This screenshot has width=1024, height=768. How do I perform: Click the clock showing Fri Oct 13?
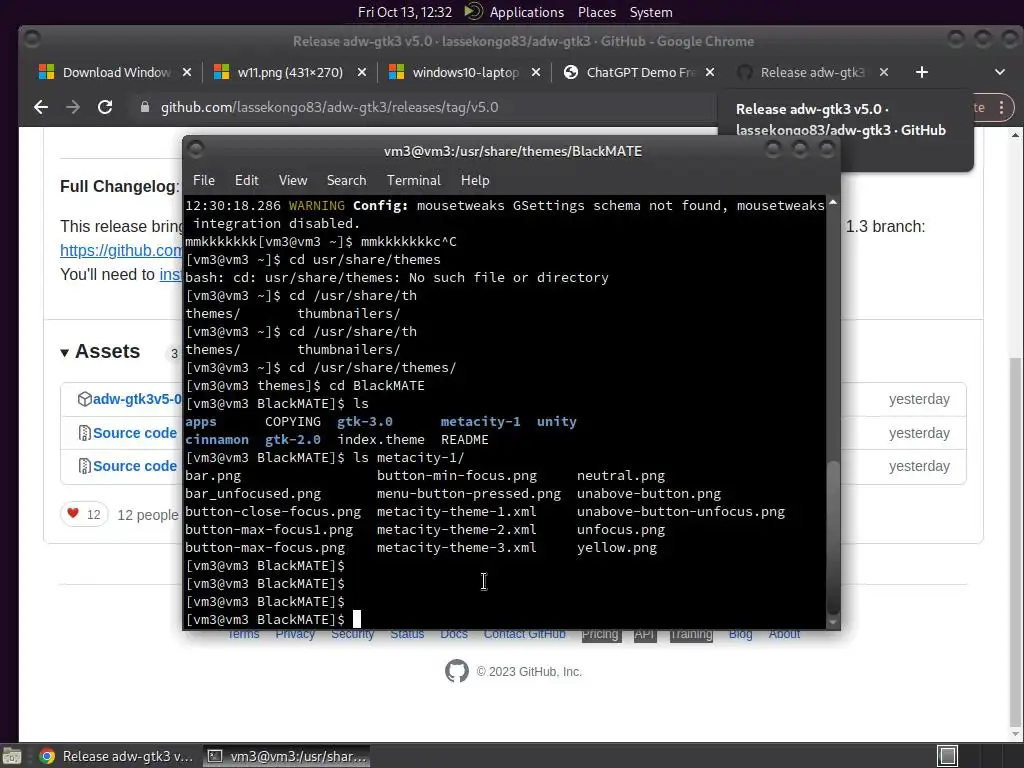405,12
